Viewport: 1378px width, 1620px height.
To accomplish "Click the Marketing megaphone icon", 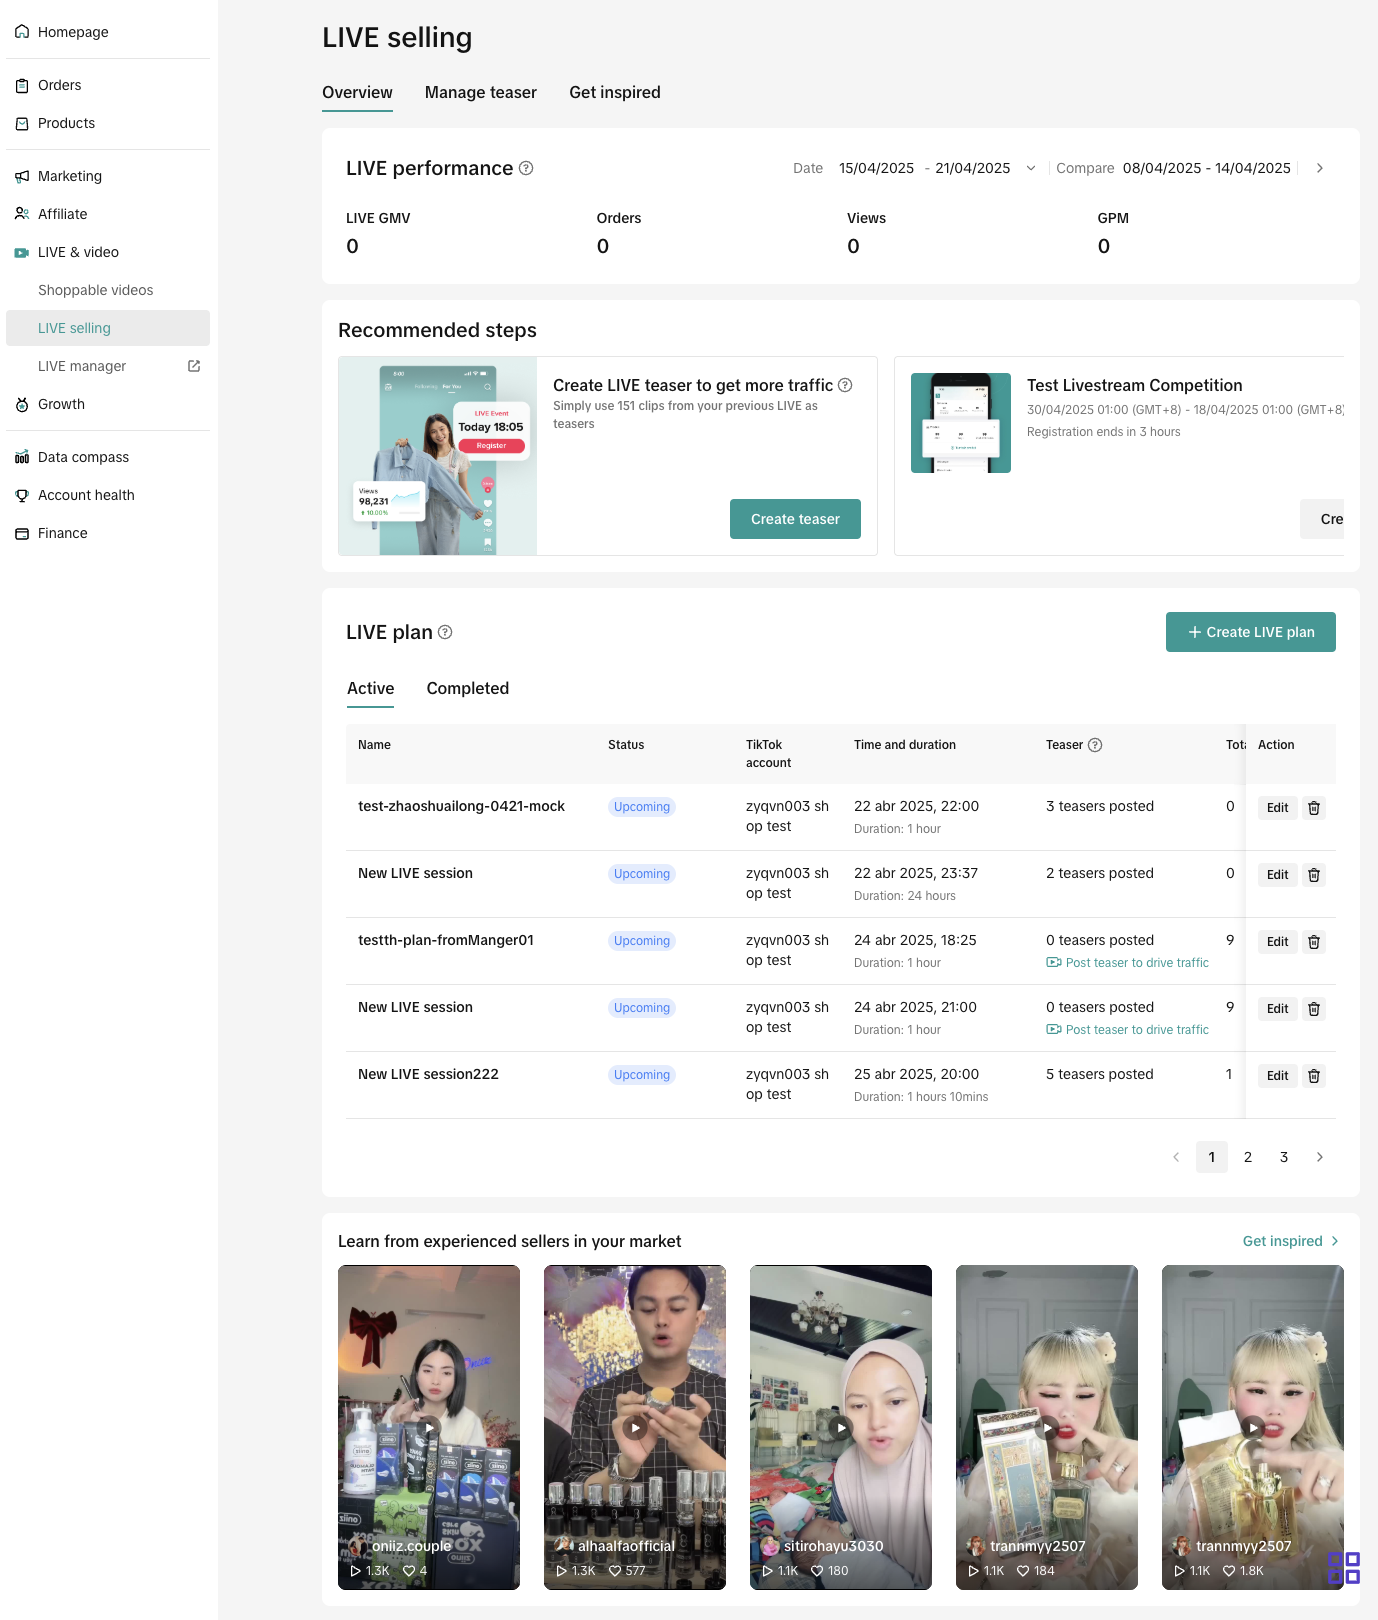I will click(x=22, y=176).
